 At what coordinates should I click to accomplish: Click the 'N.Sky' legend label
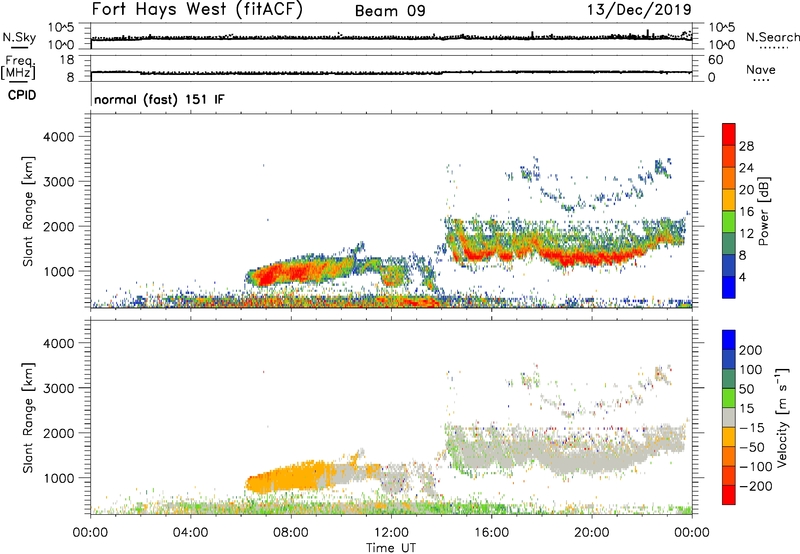tap(19, 37)
